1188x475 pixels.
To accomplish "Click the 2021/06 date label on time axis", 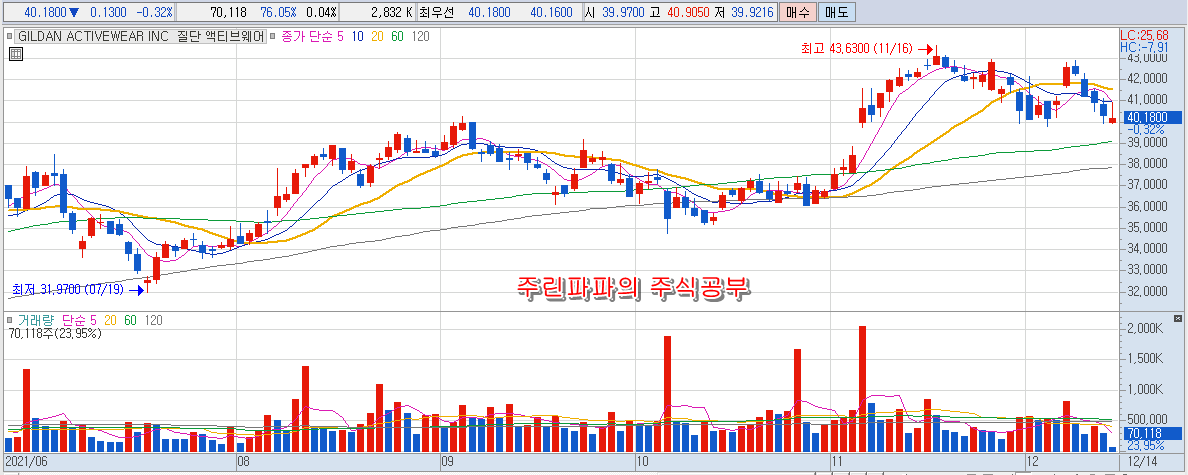I will 25,460.
